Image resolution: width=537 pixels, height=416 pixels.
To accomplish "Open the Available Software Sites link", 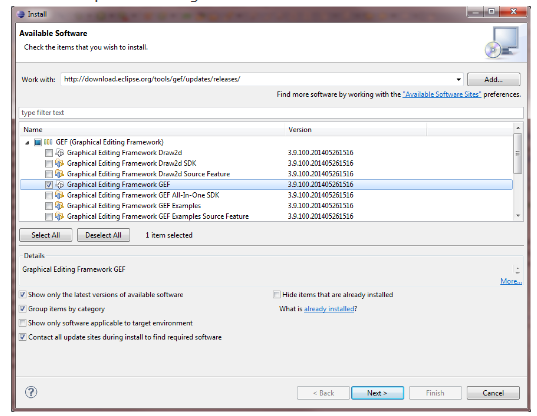I will pos(442,94).
